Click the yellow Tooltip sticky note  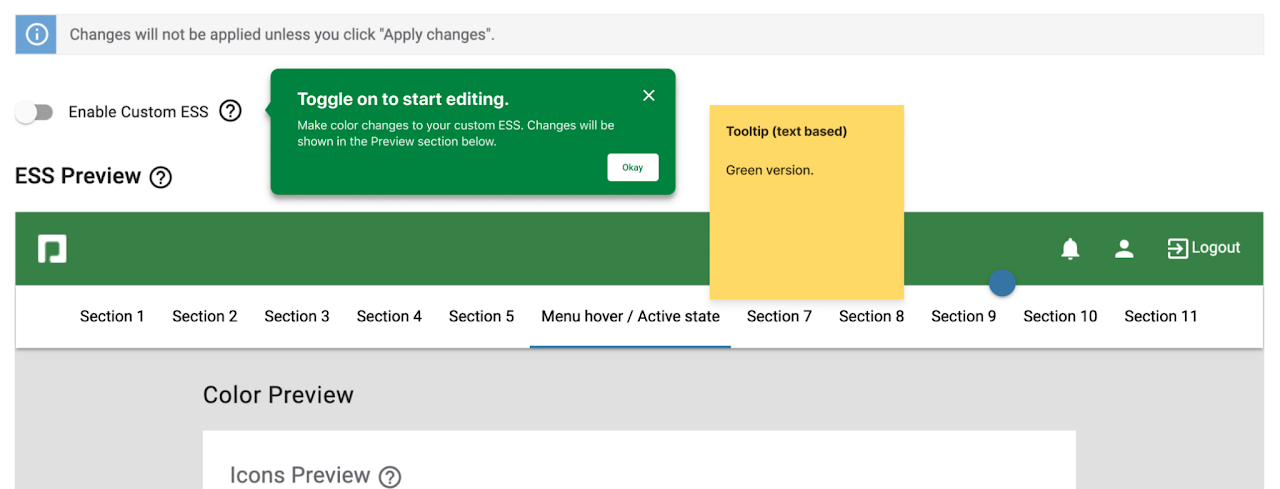807,202
